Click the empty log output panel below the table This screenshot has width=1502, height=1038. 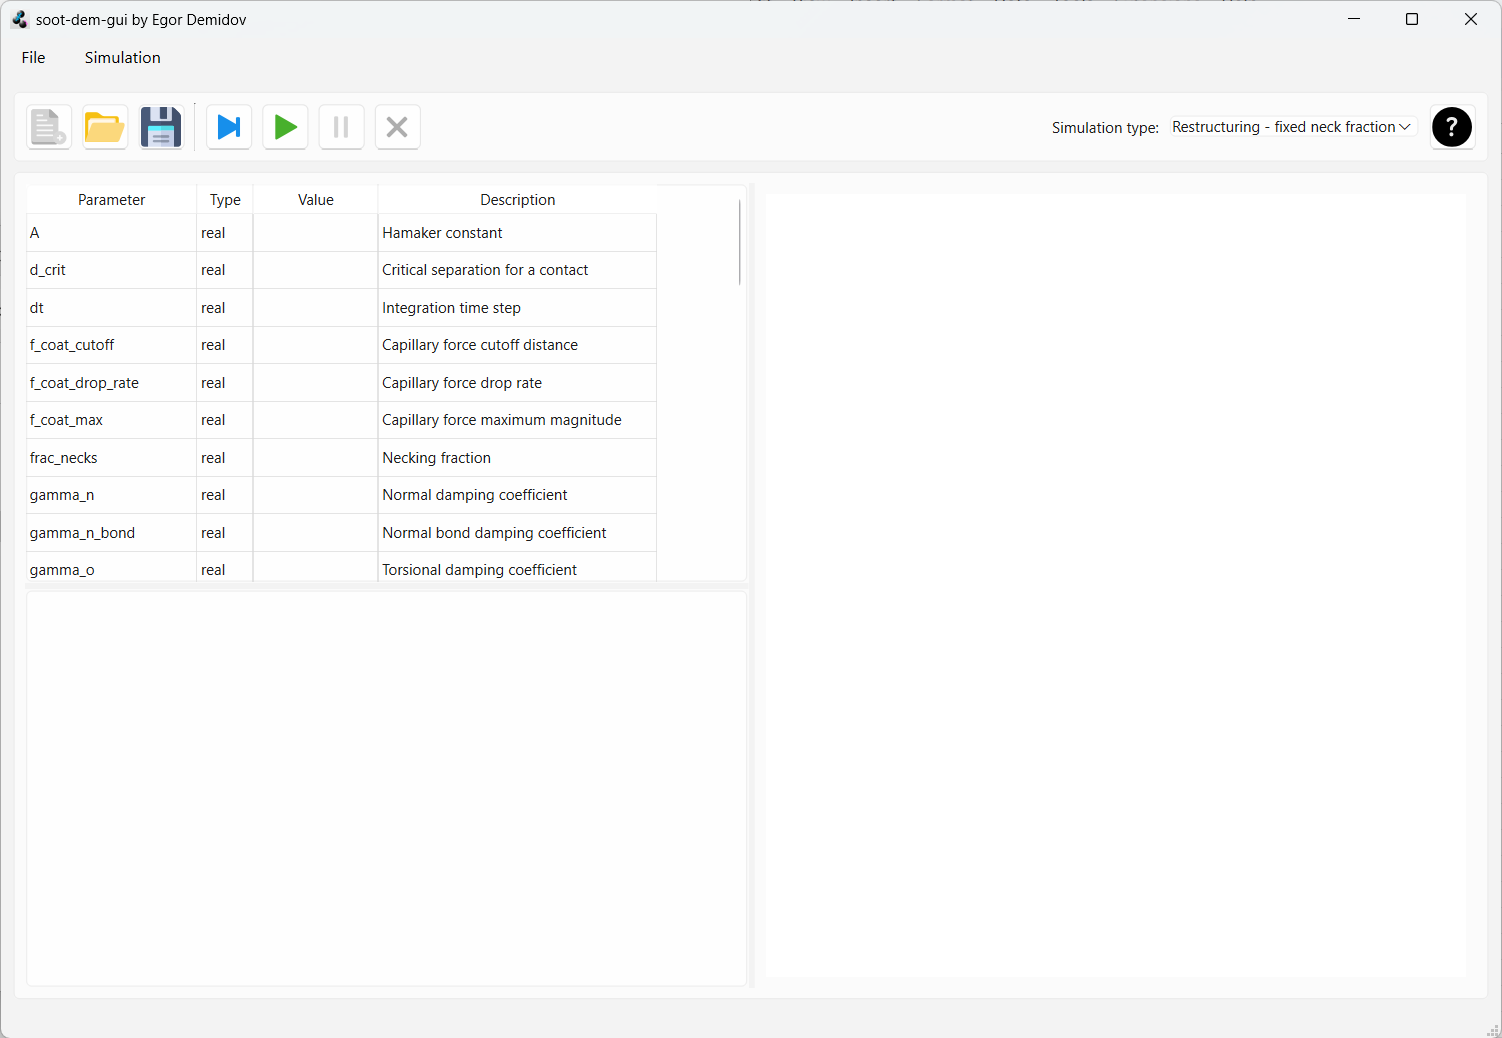tap(387, 789)
